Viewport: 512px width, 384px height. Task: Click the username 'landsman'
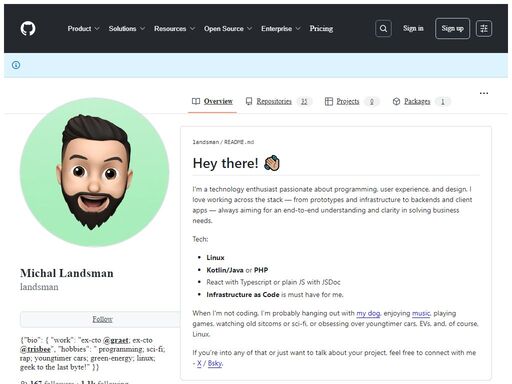tap(39, 287)
